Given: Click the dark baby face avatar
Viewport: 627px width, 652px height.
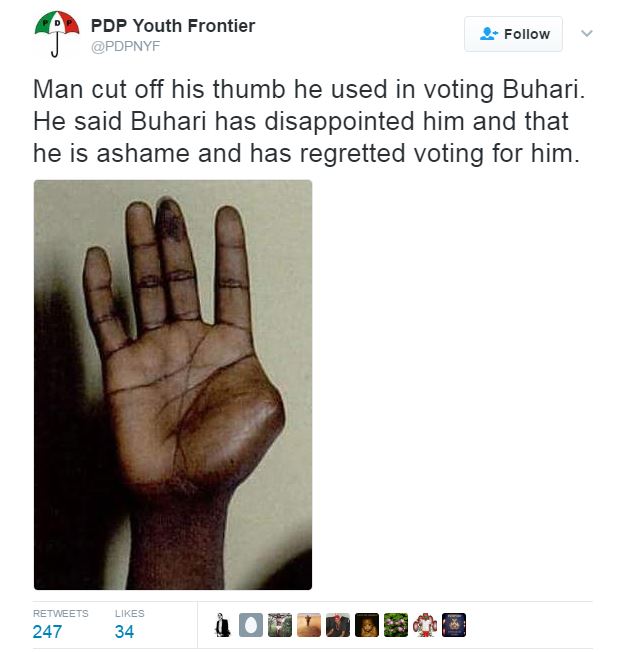Looking at the screenshot, I should (x=367, y=625).
